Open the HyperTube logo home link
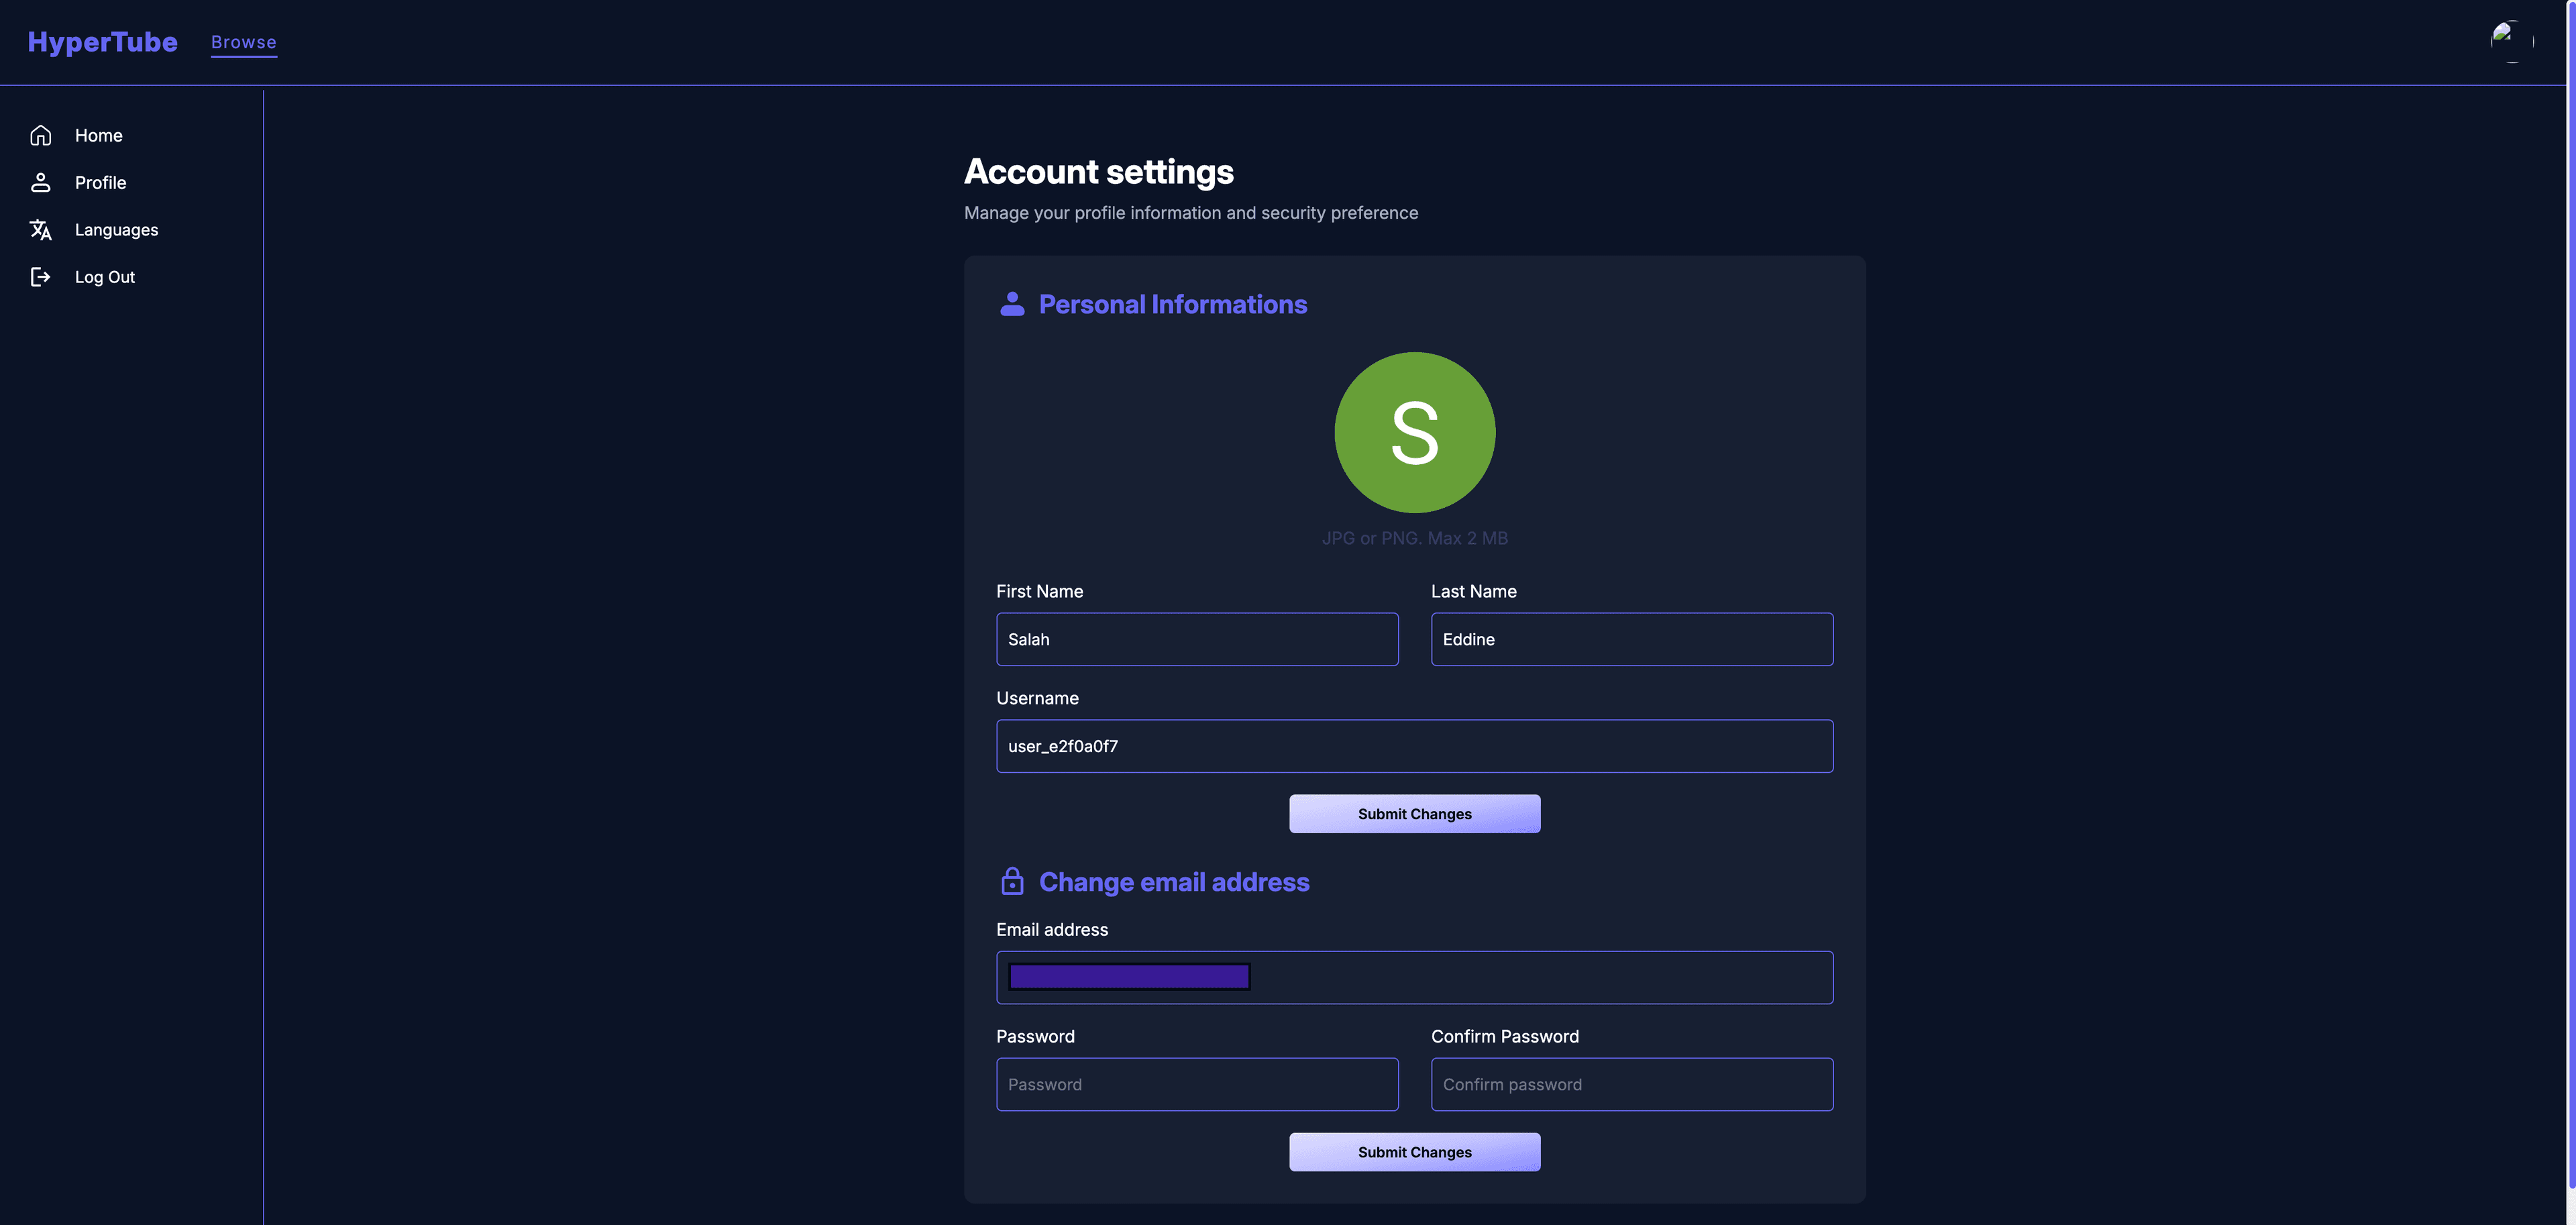The height and width of the screenshot is (1225, 2576). tap(103, 42)
